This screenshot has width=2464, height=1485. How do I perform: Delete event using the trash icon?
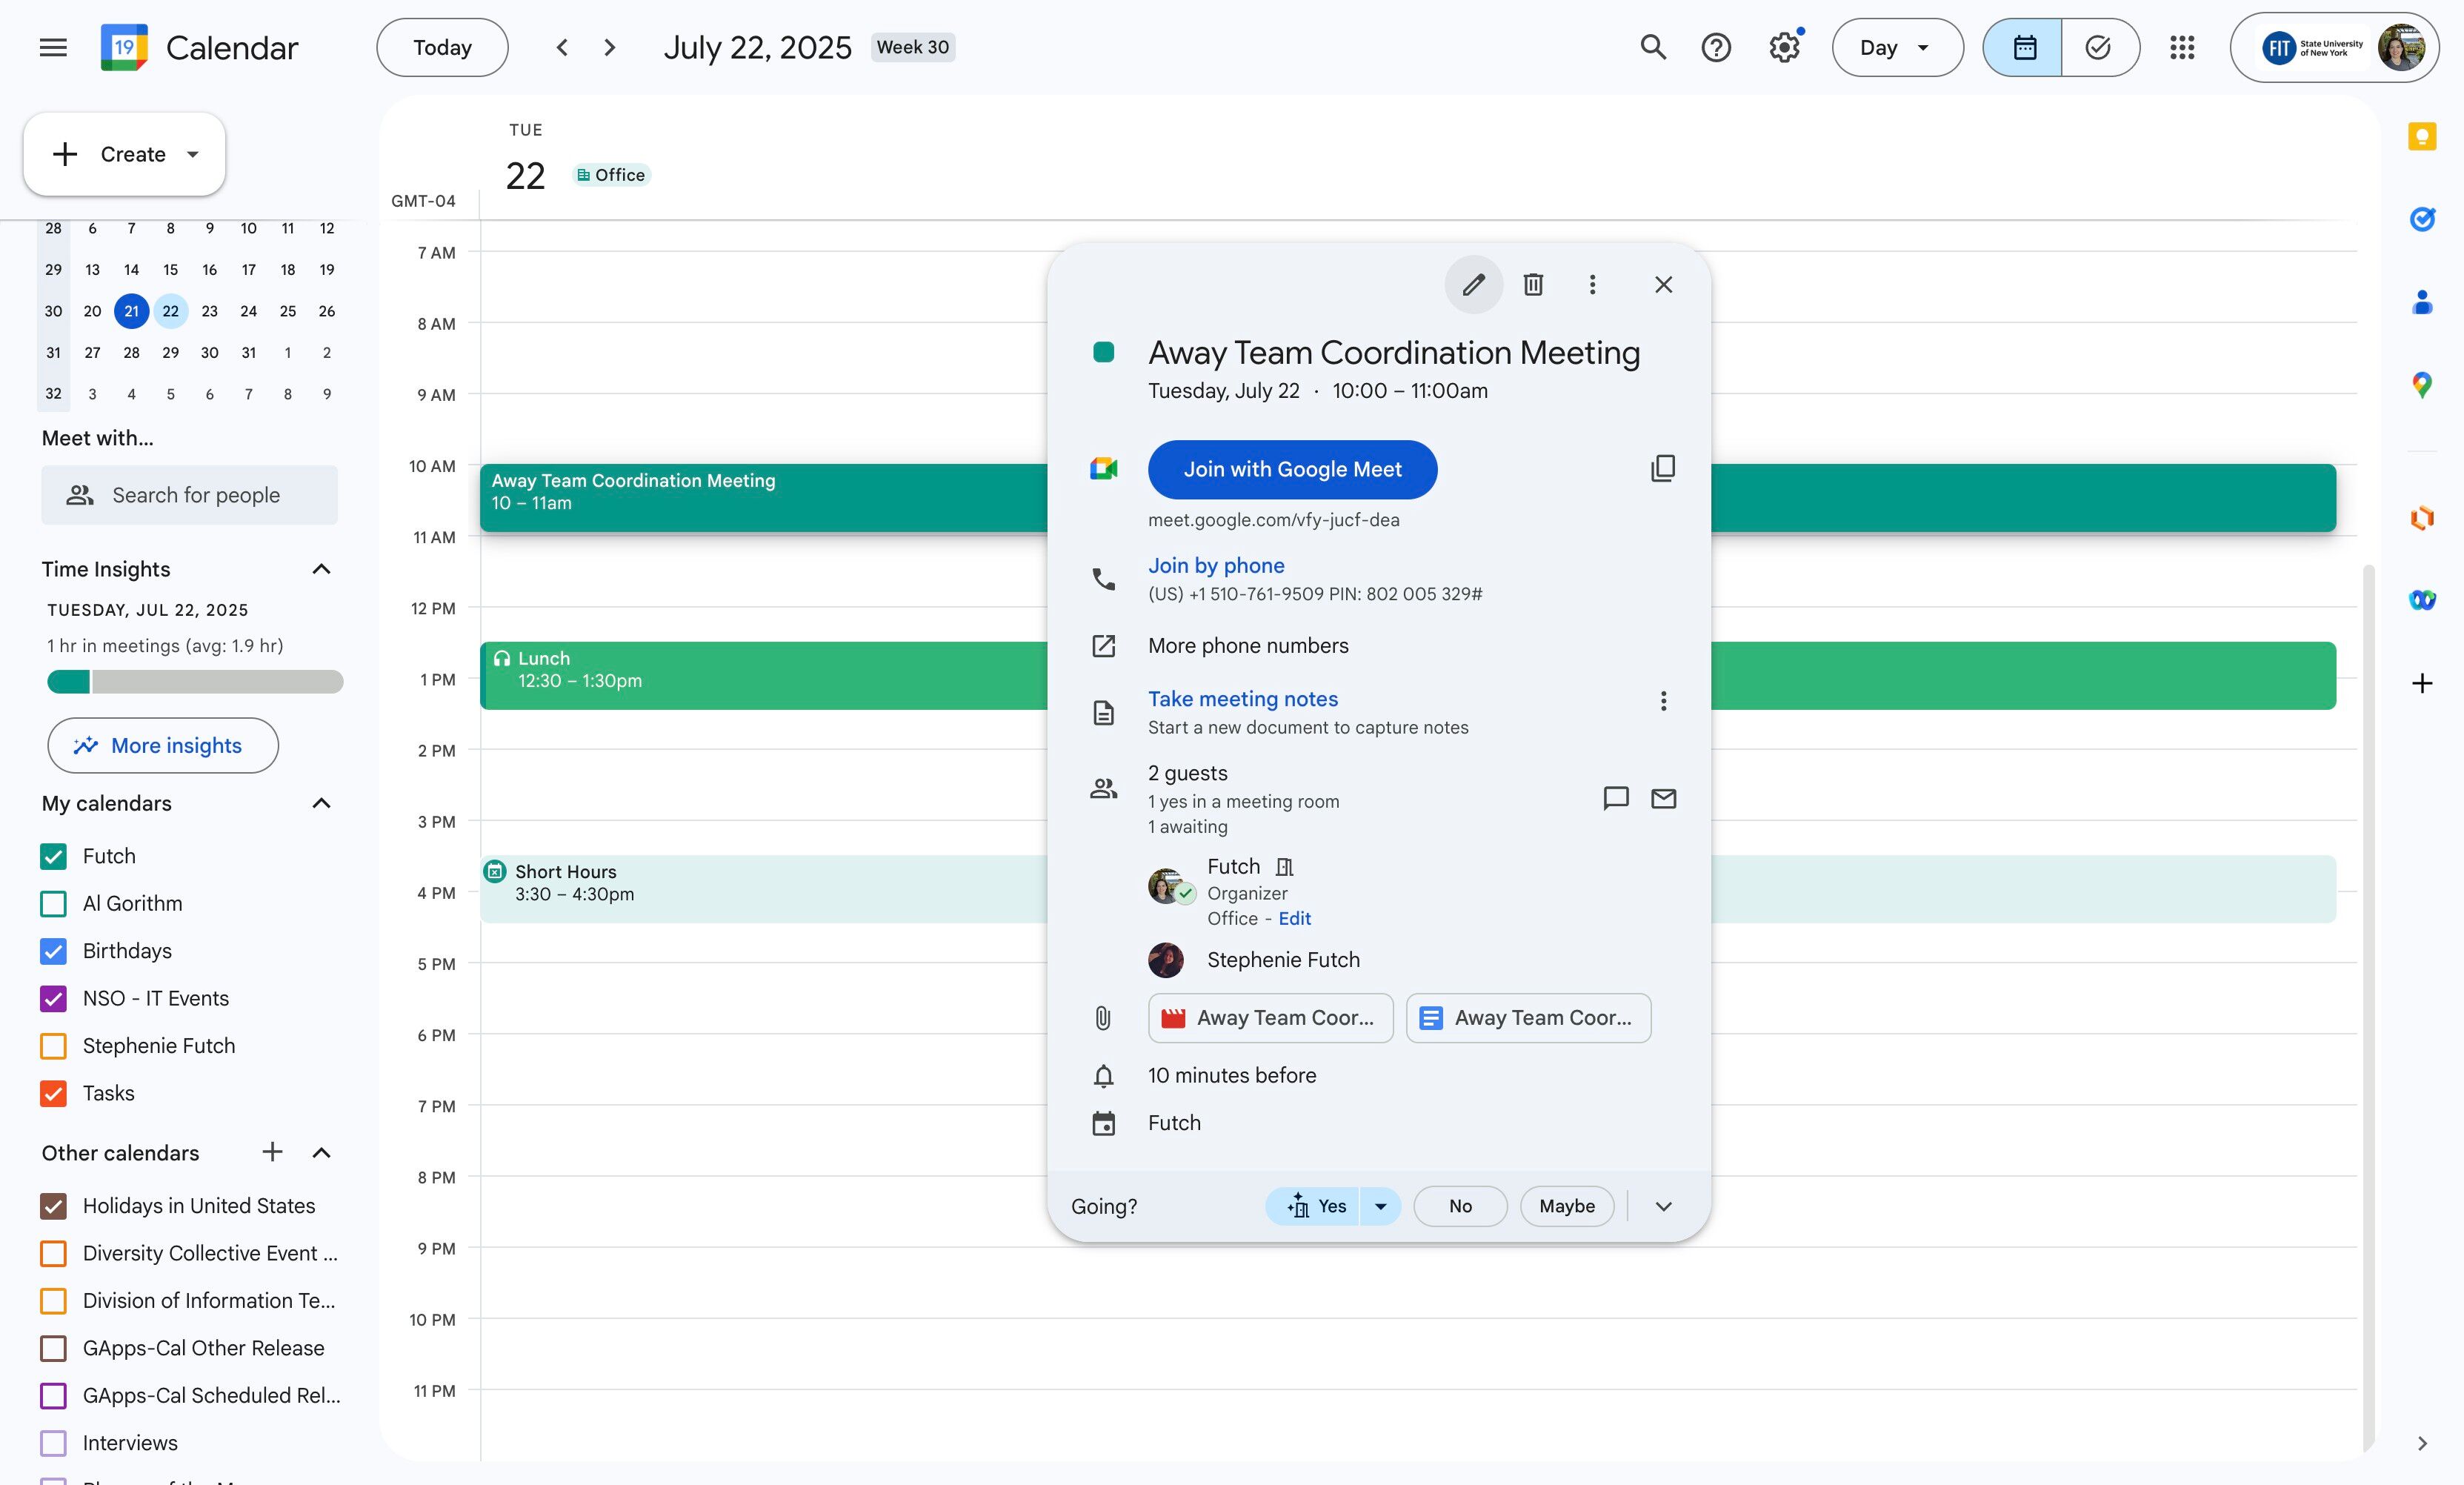[x=1533, y=285]
